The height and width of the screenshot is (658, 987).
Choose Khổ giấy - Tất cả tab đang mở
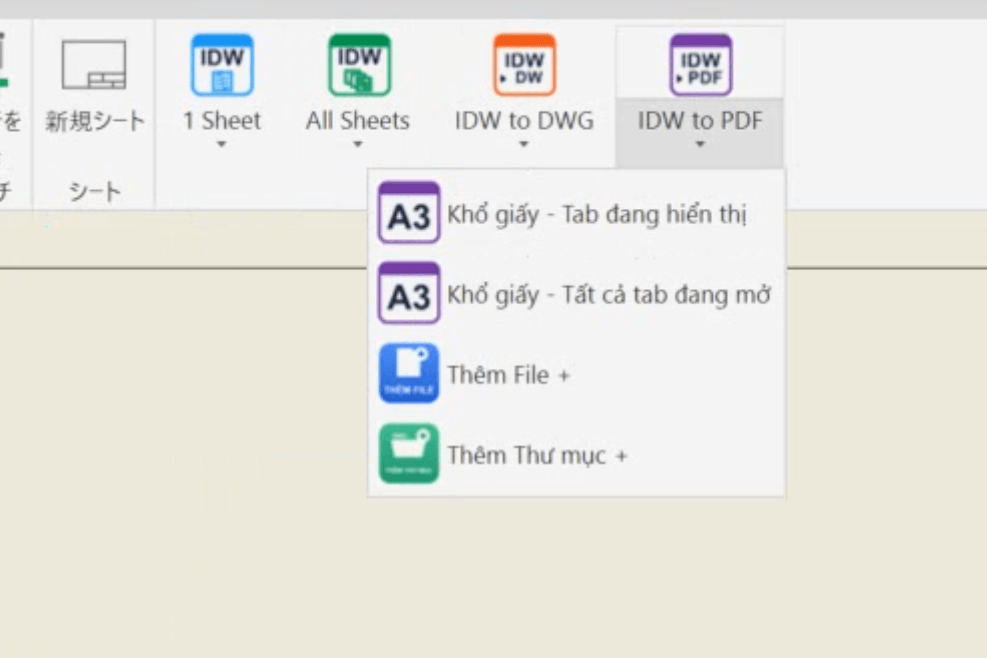pyautogui.click(x=576, y=293)
